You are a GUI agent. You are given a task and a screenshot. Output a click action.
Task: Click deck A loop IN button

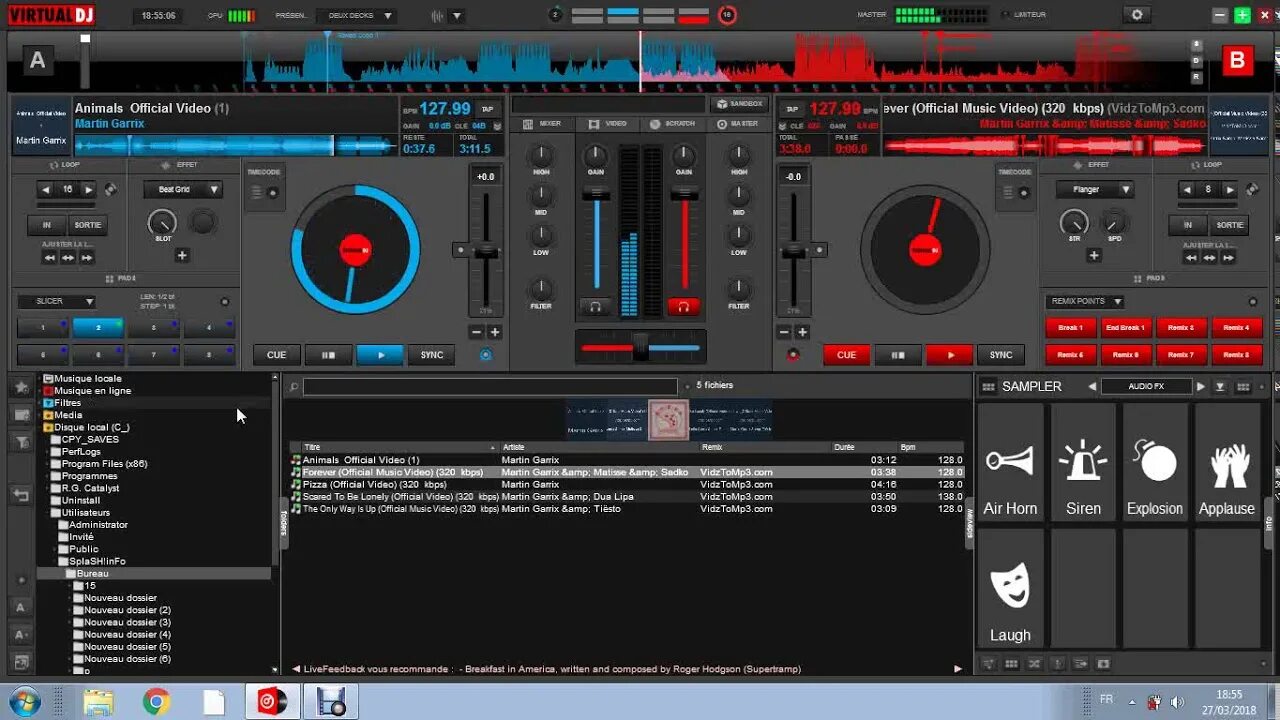pyautogui.click(x=46, y=225)
